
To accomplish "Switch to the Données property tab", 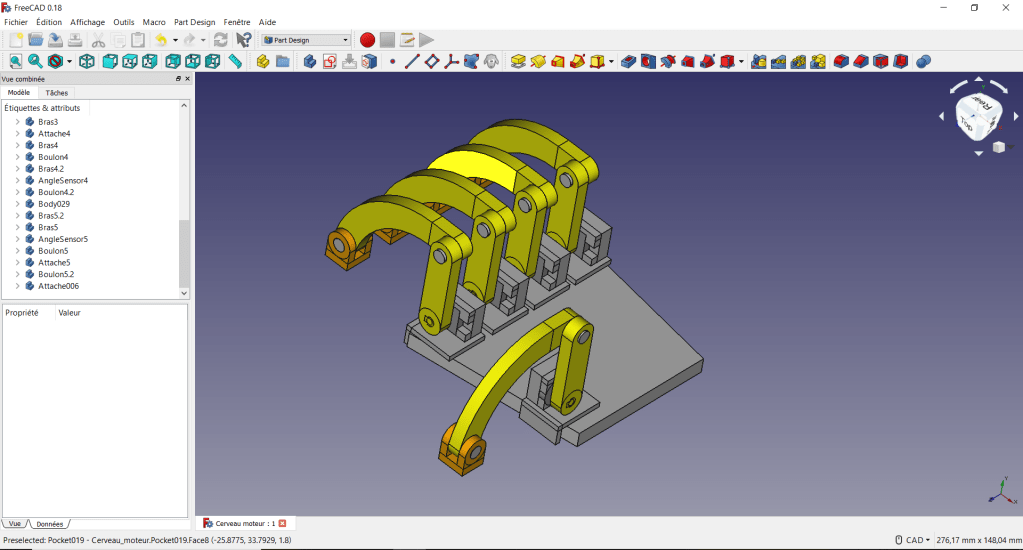I will [49, 524].
